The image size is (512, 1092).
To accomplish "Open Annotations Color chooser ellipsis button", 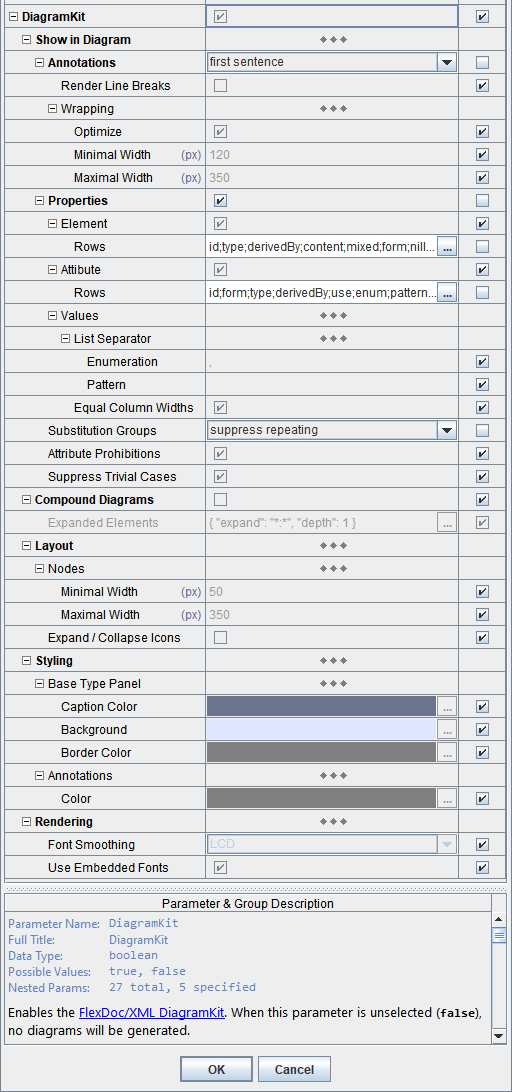I will pyautogui.click(x=447, y=799).
